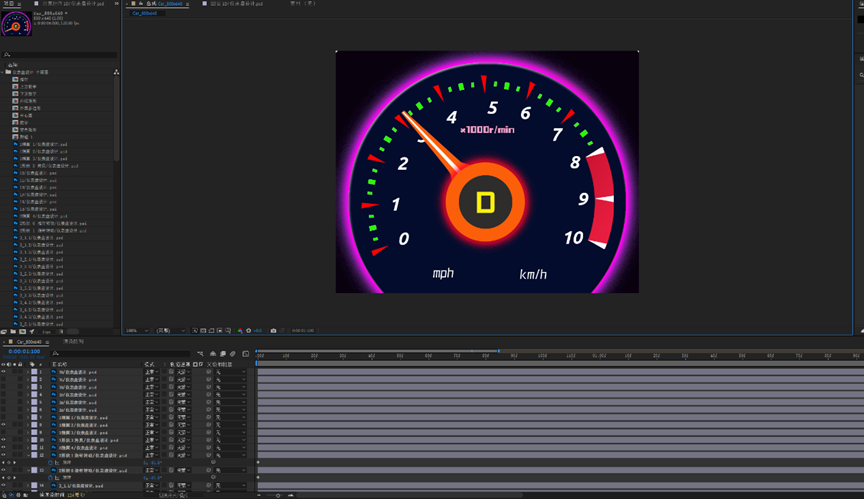Hide layer 10 with its eye icon
The width and height of the screenshot is (864, 499).
tap(3, 440)
